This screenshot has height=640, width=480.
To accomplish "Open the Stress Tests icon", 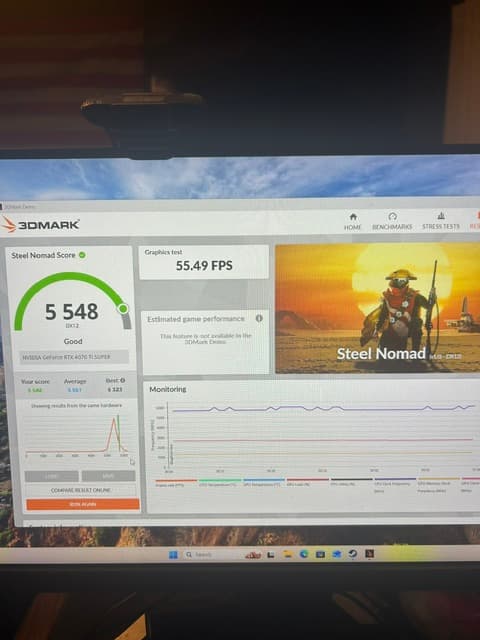I will (x=441, y=216).
